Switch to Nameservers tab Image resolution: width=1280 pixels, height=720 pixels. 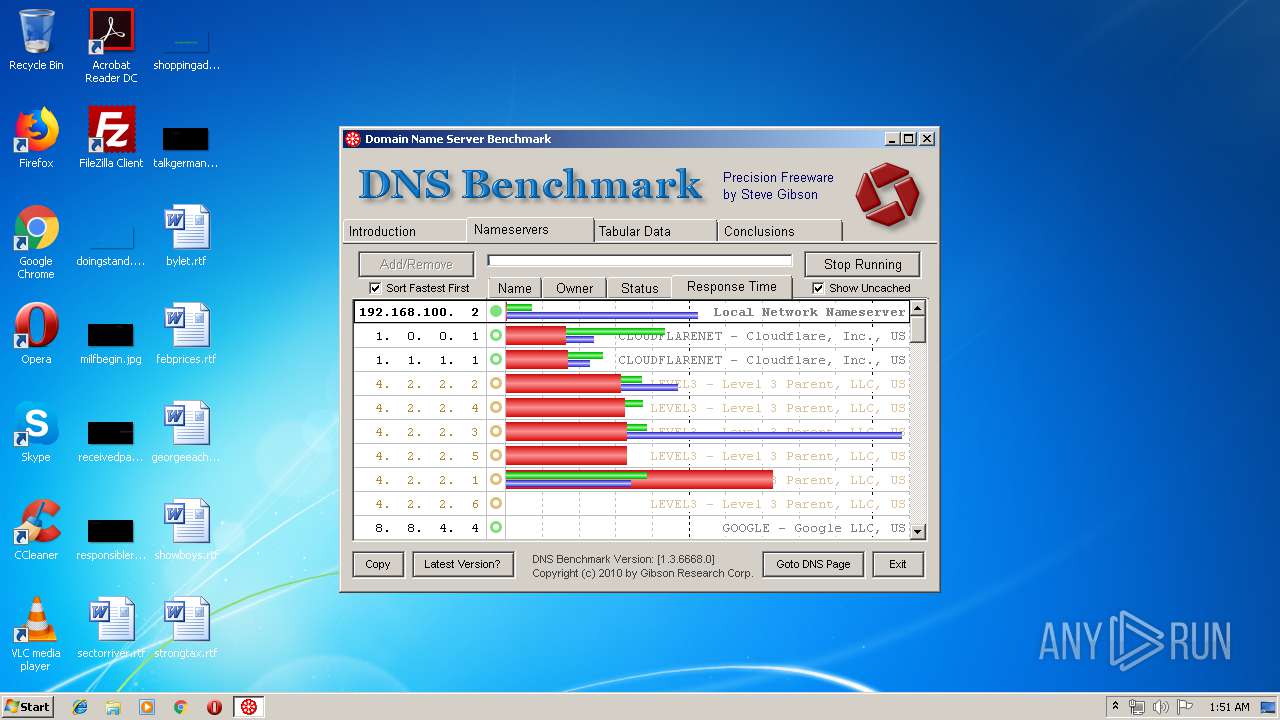click(530, 229)
